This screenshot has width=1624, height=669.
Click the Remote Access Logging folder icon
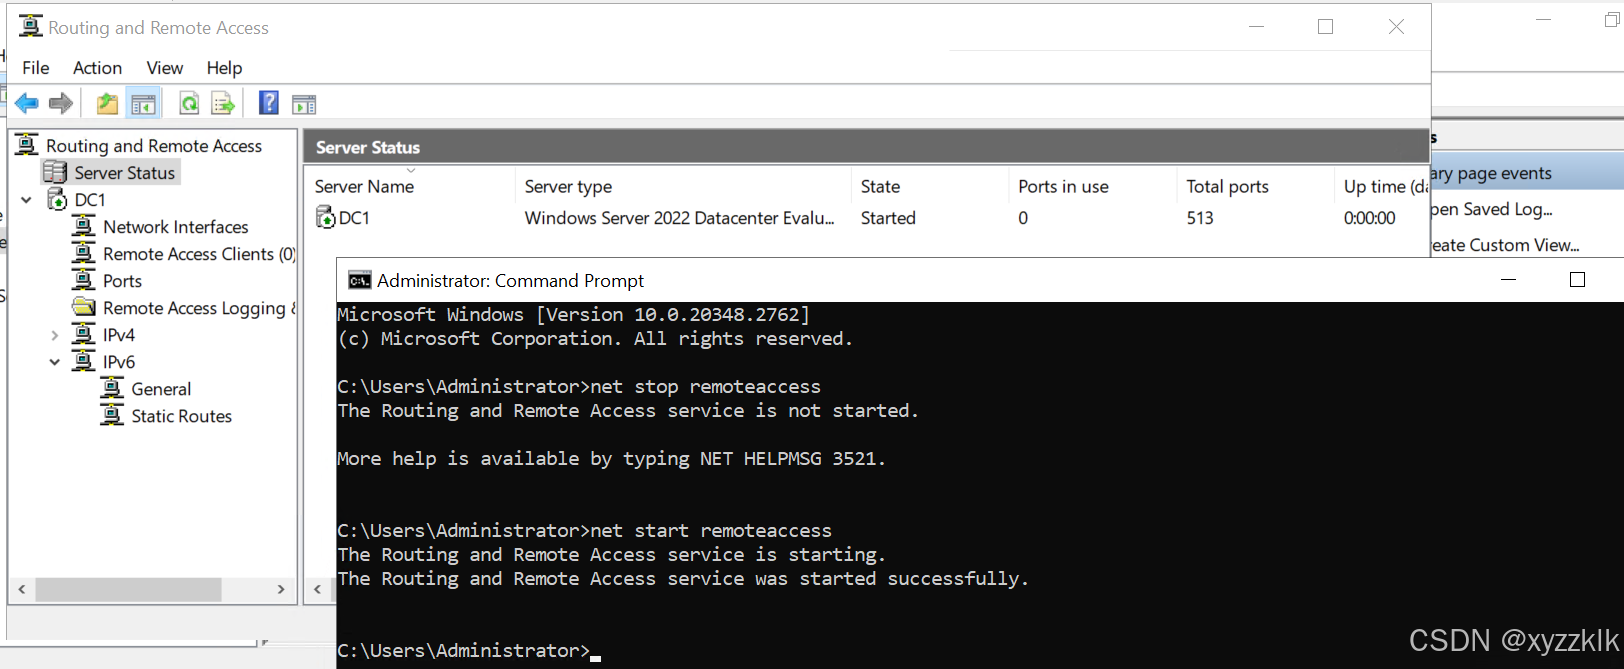coord(84,307)
